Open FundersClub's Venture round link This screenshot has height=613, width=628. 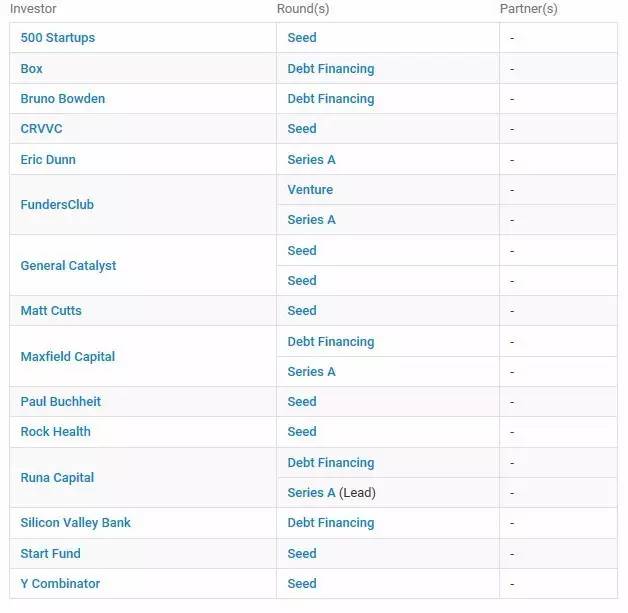click(310, 190)
